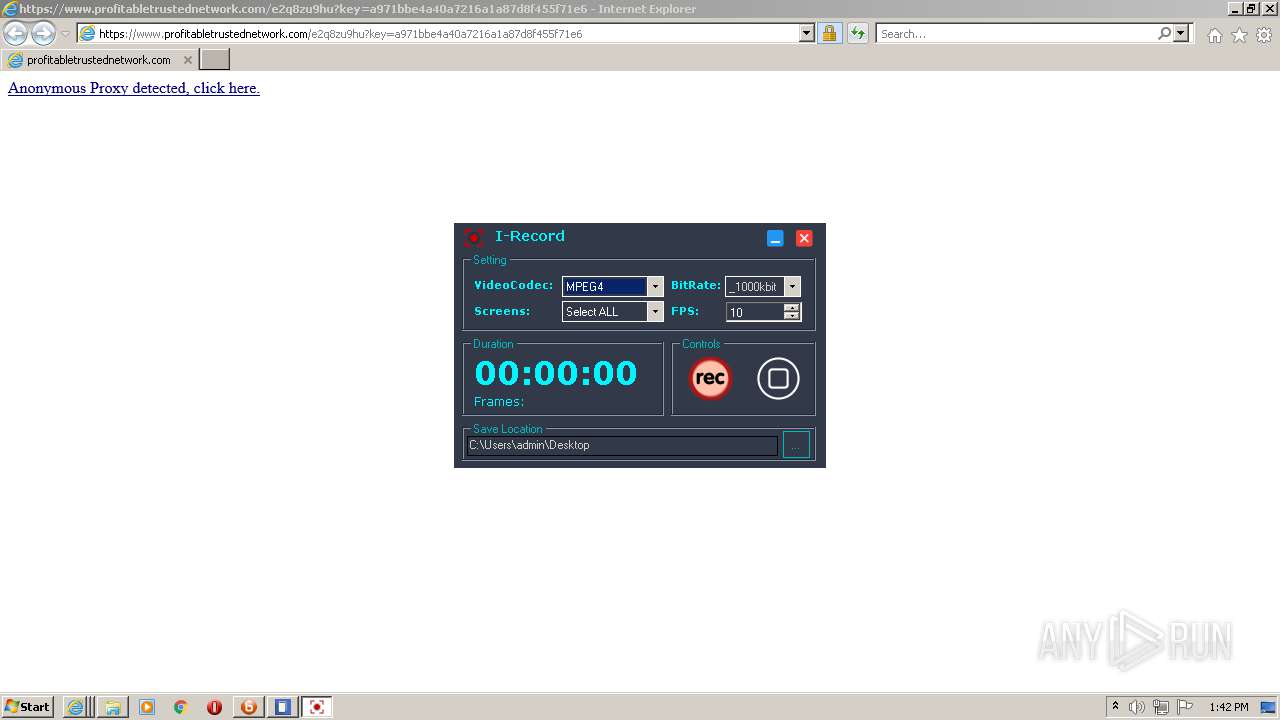Go forward with the browser Forward button
1280x720 pixels.
click(x=43, y=33)
